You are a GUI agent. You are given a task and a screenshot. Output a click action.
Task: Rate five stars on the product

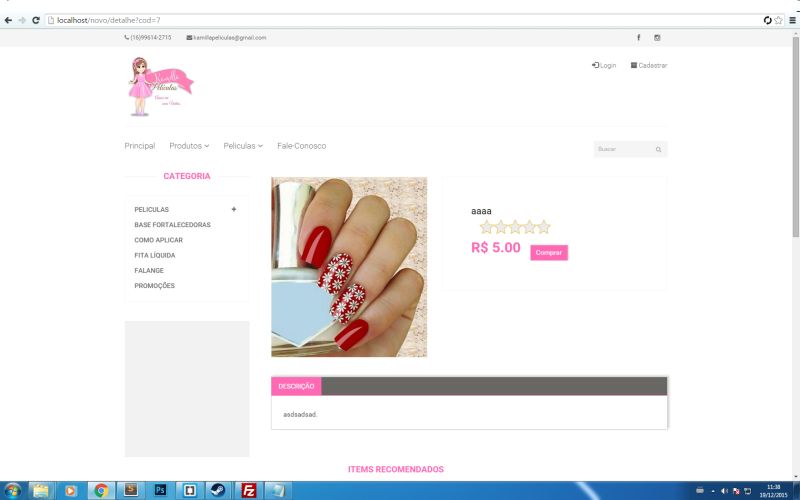544,227
